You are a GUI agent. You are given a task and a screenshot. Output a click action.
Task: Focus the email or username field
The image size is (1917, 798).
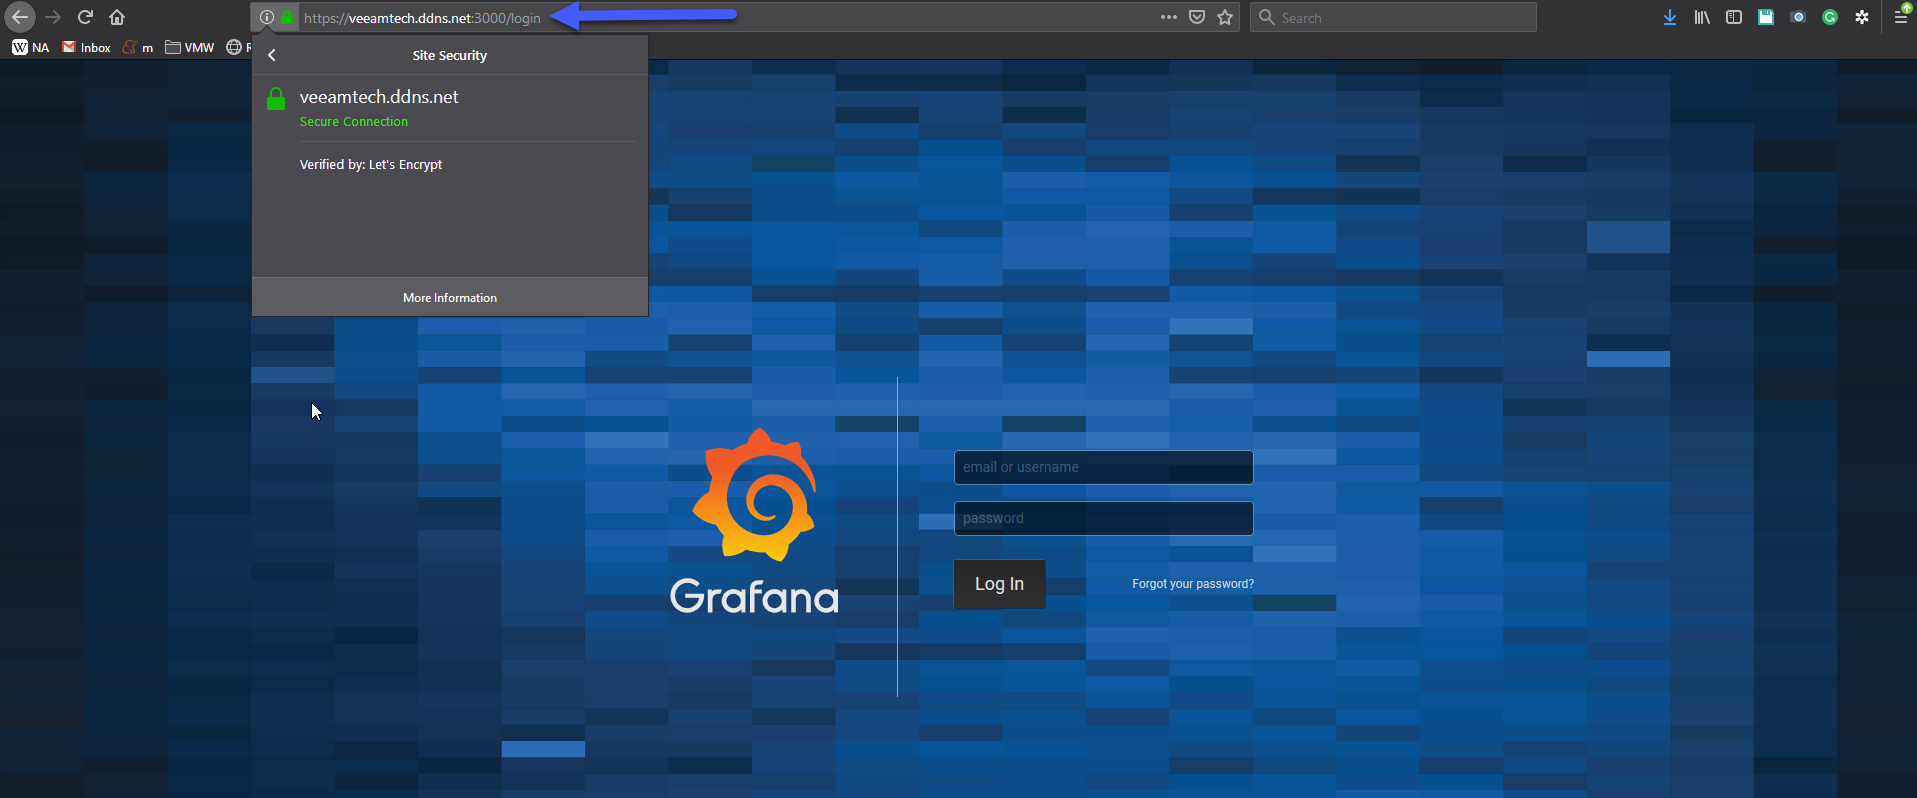pos(1104,467)
